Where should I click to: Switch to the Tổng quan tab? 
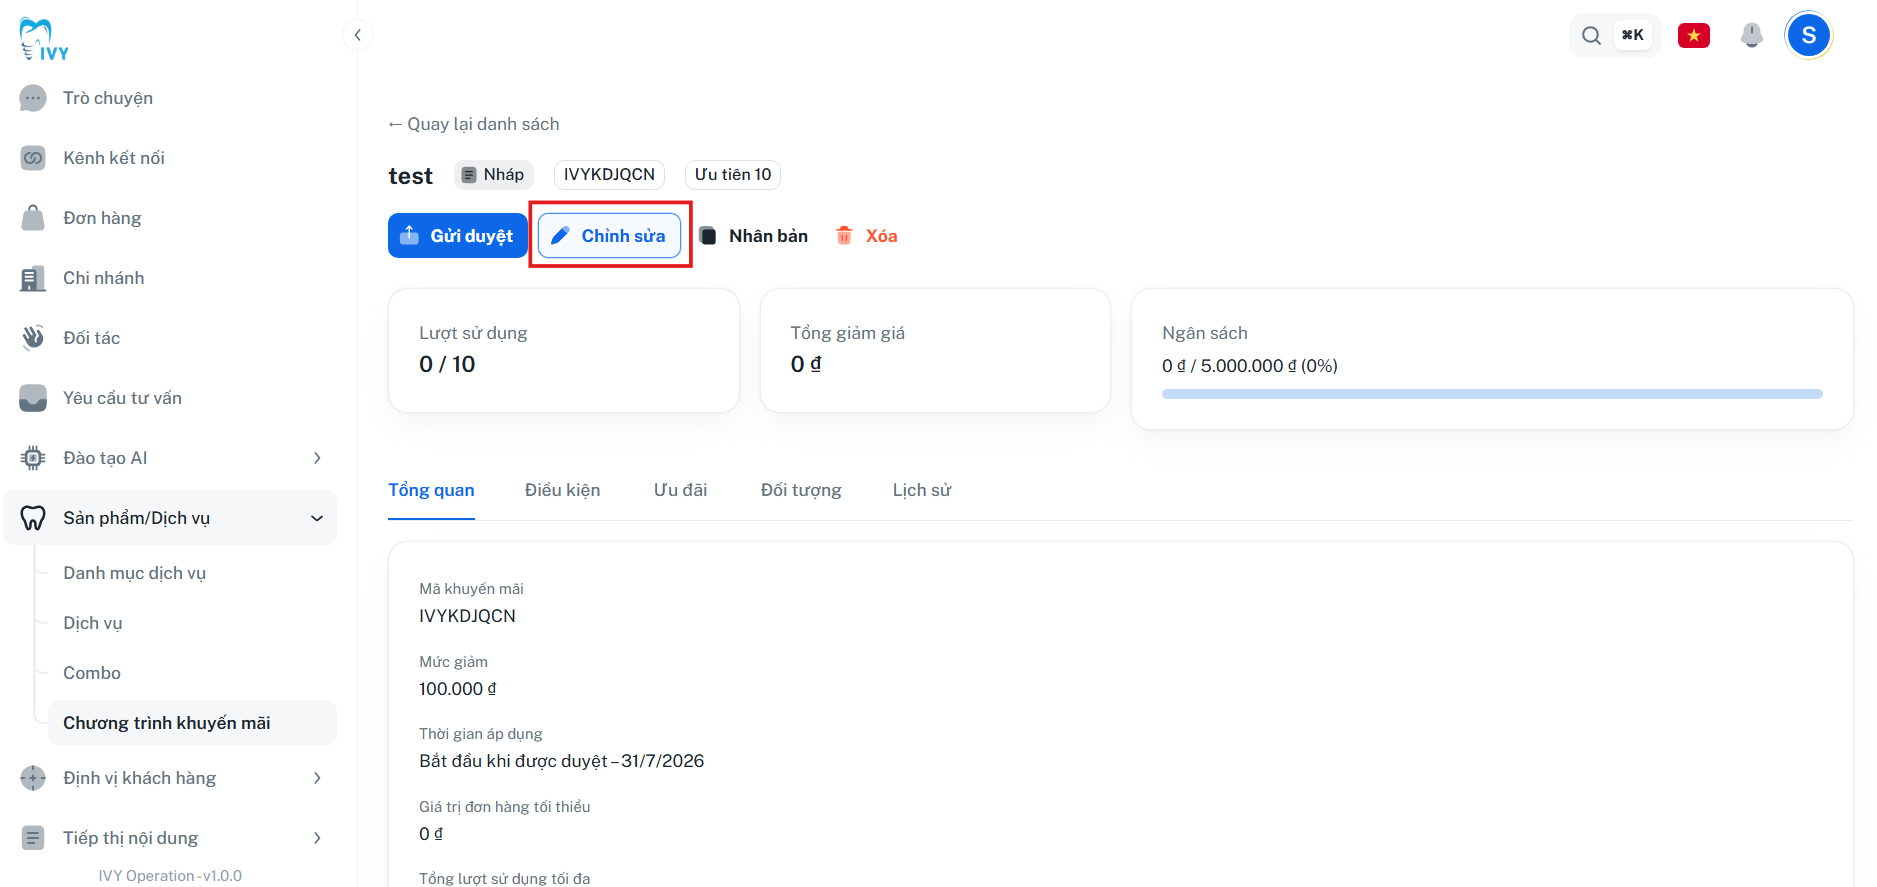(x=431, y=490)
